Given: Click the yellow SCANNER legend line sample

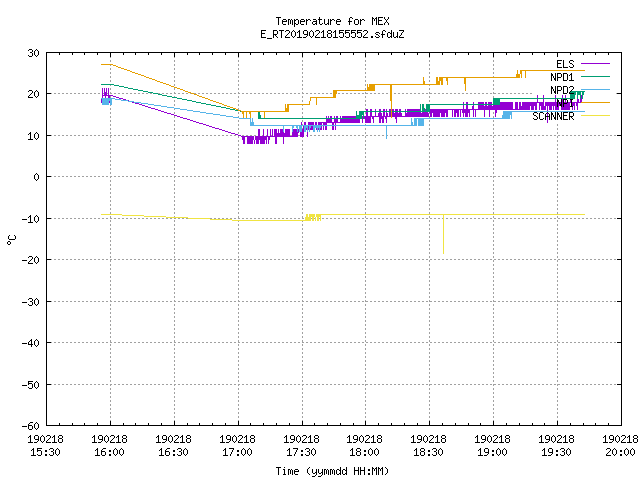Looking at the screenshot, I should 595,116.
